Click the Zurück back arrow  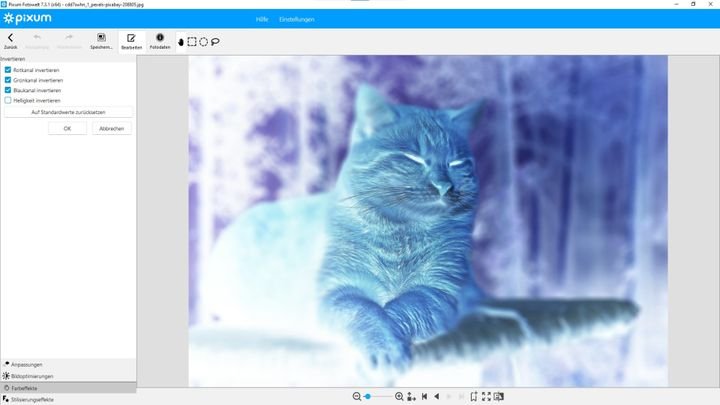(10, 40)
